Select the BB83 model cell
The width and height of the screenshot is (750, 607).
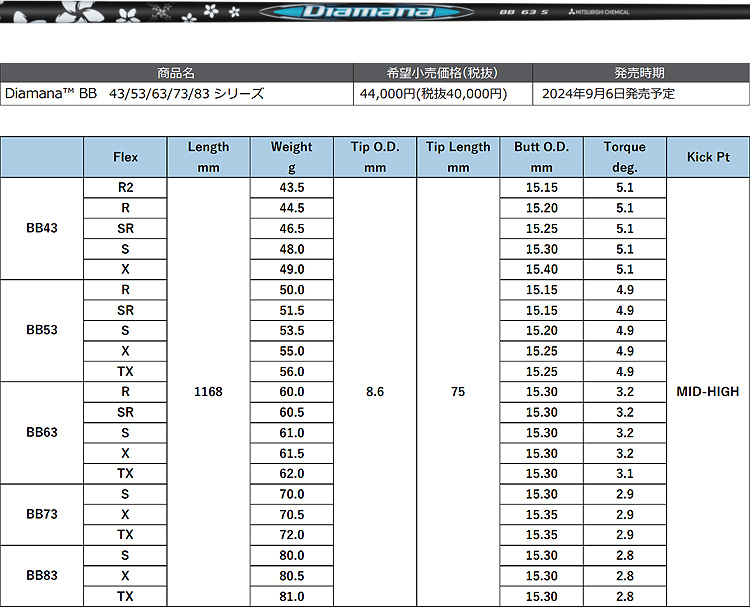point(42,575)
